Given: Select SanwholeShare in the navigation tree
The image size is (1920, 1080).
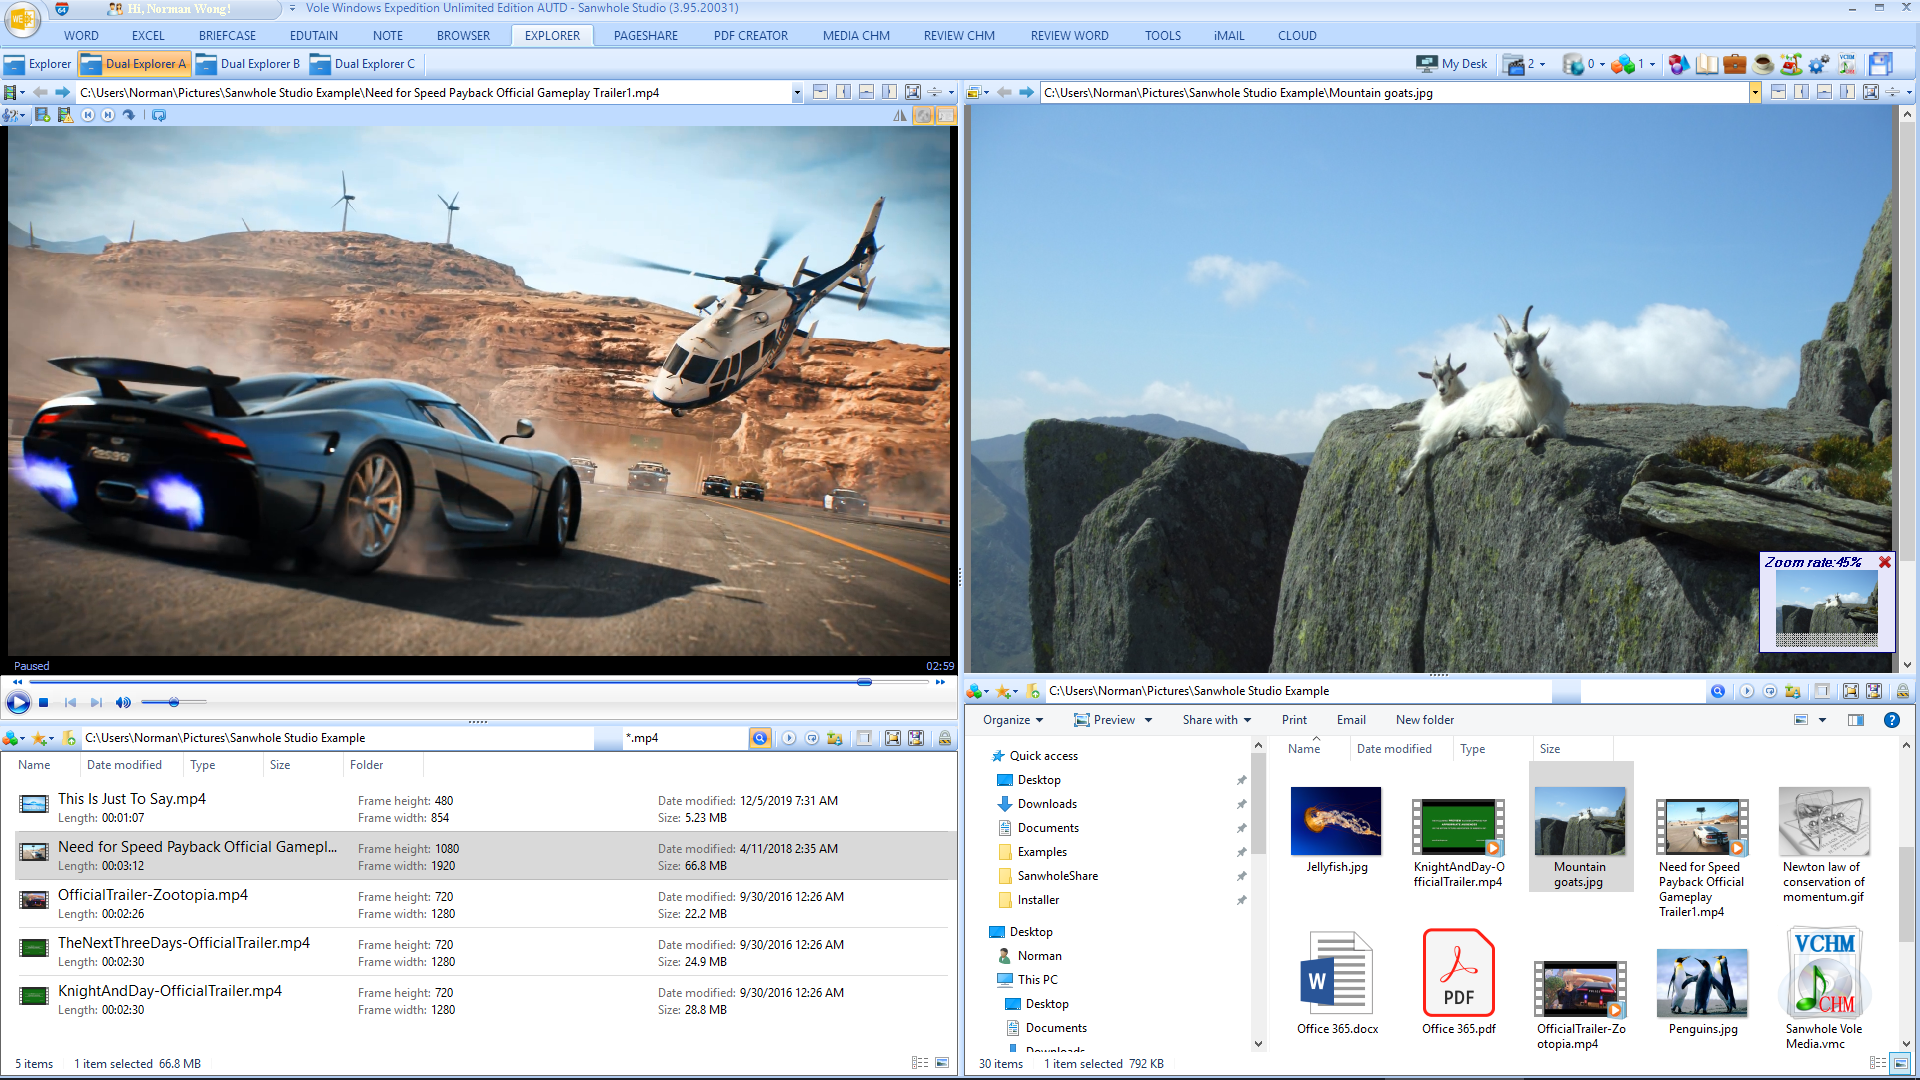Looking at the screenshot, I should (1057, 876).
